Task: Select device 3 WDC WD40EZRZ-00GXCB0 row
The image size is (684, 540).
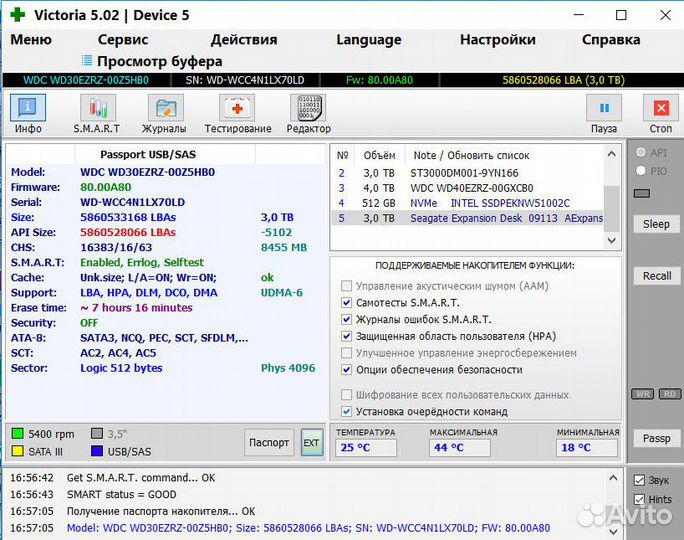Action: [468, 188]
